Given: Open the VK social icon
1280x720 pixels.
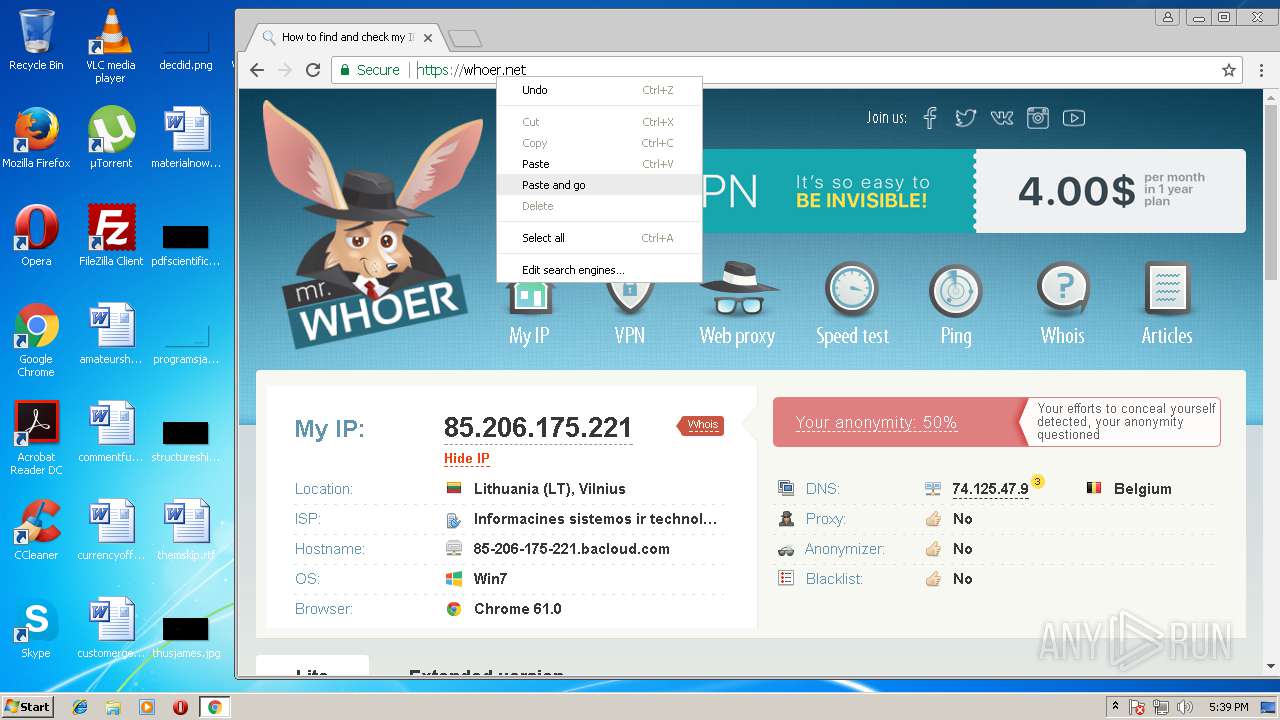Looking at the screenshot, I should click(x=1001, y=118).
